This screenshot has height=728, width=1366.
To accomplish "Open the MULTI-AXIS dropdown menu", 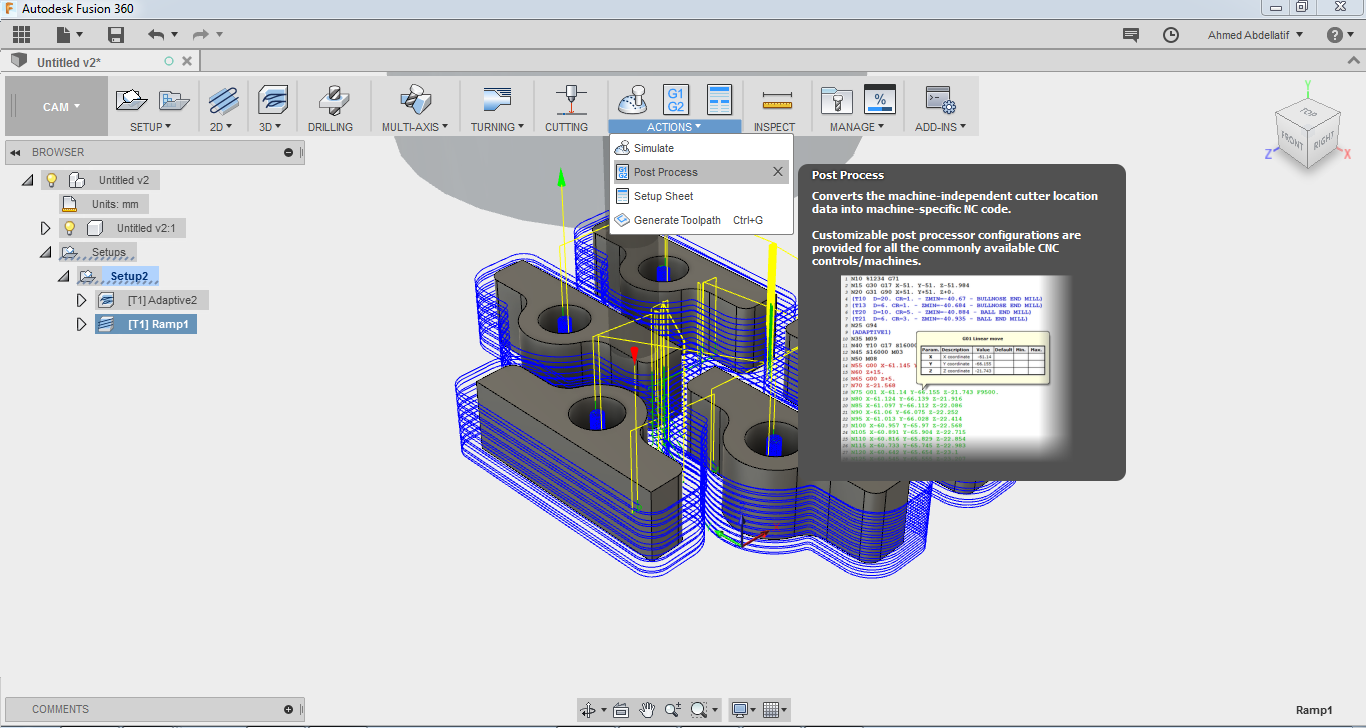I will [415, 127].
